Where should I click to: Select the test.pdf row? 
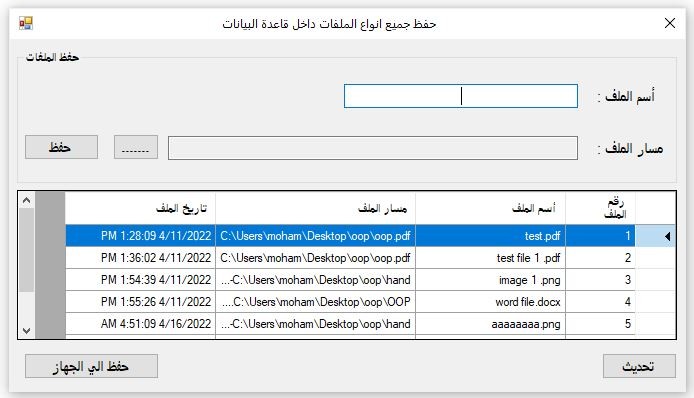tap(371, 236)
